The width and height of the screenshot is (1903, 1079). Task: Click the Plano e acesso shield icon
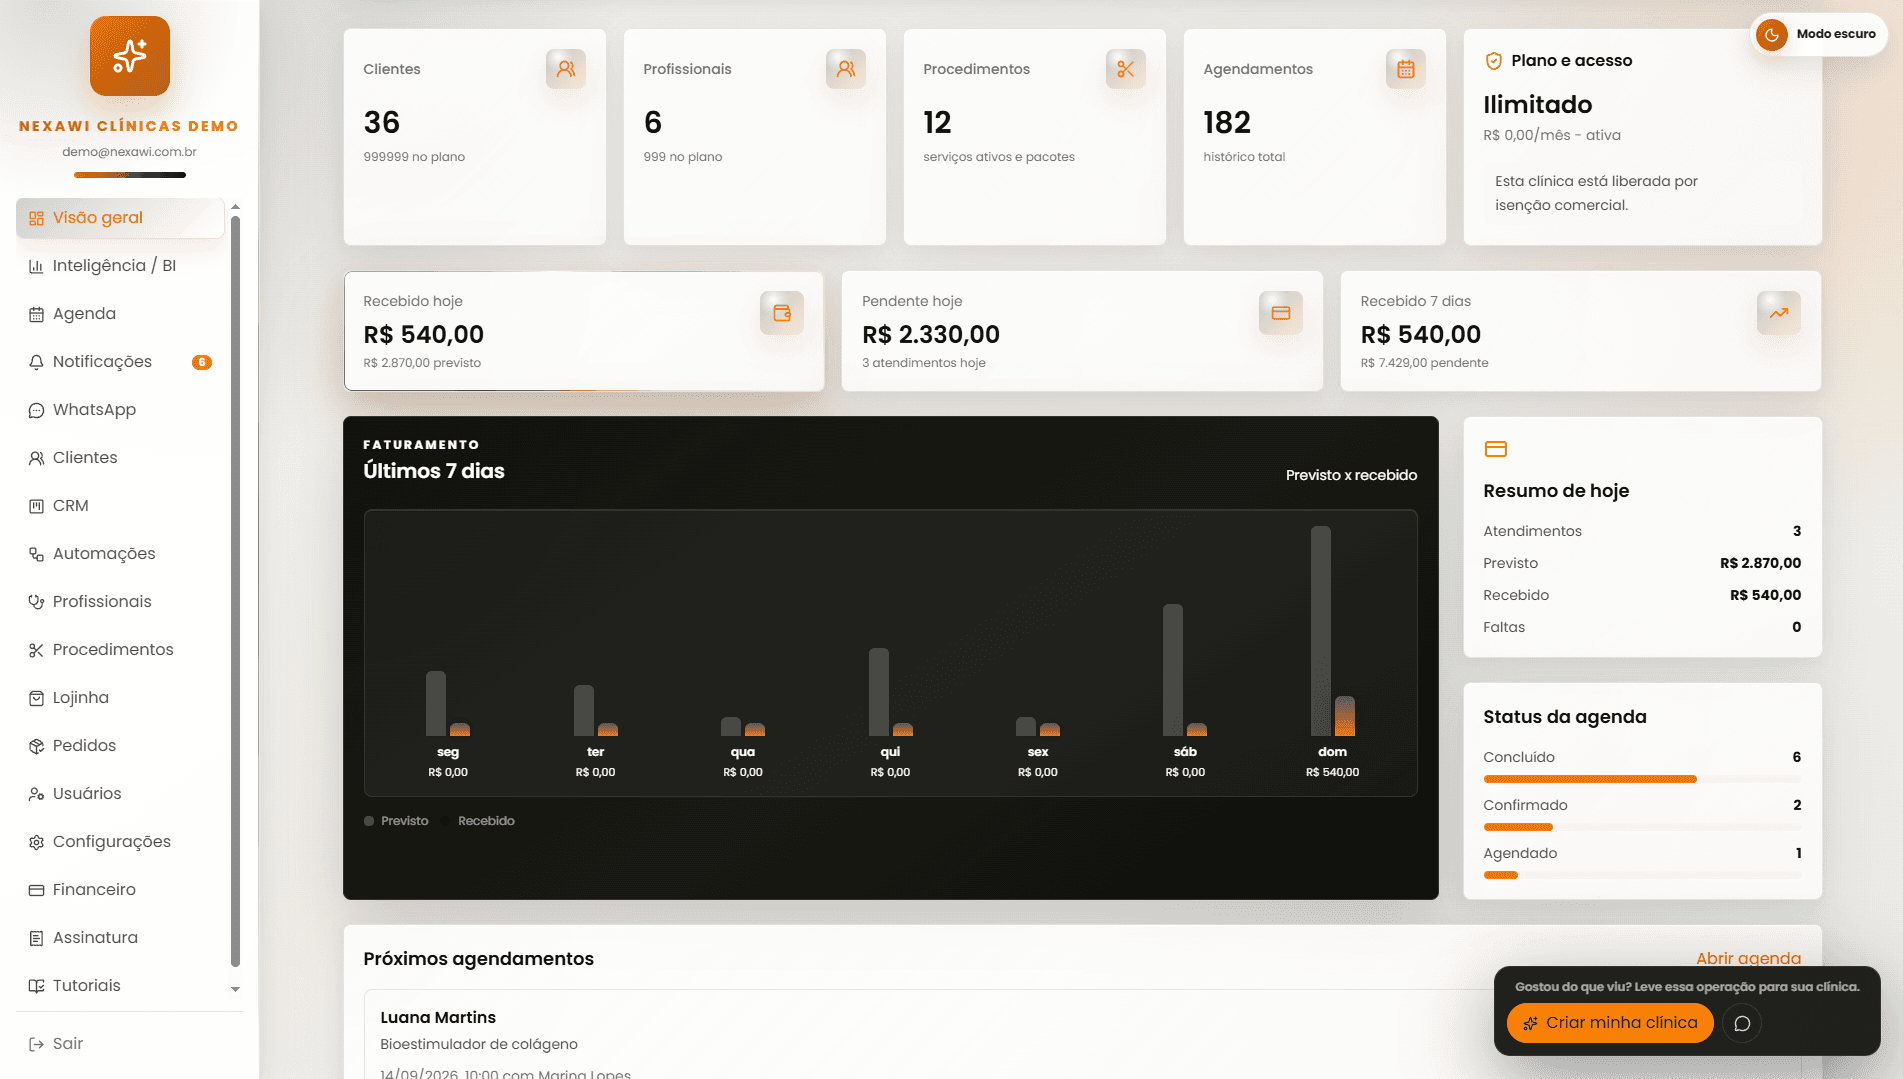[x=1494, y=61]
